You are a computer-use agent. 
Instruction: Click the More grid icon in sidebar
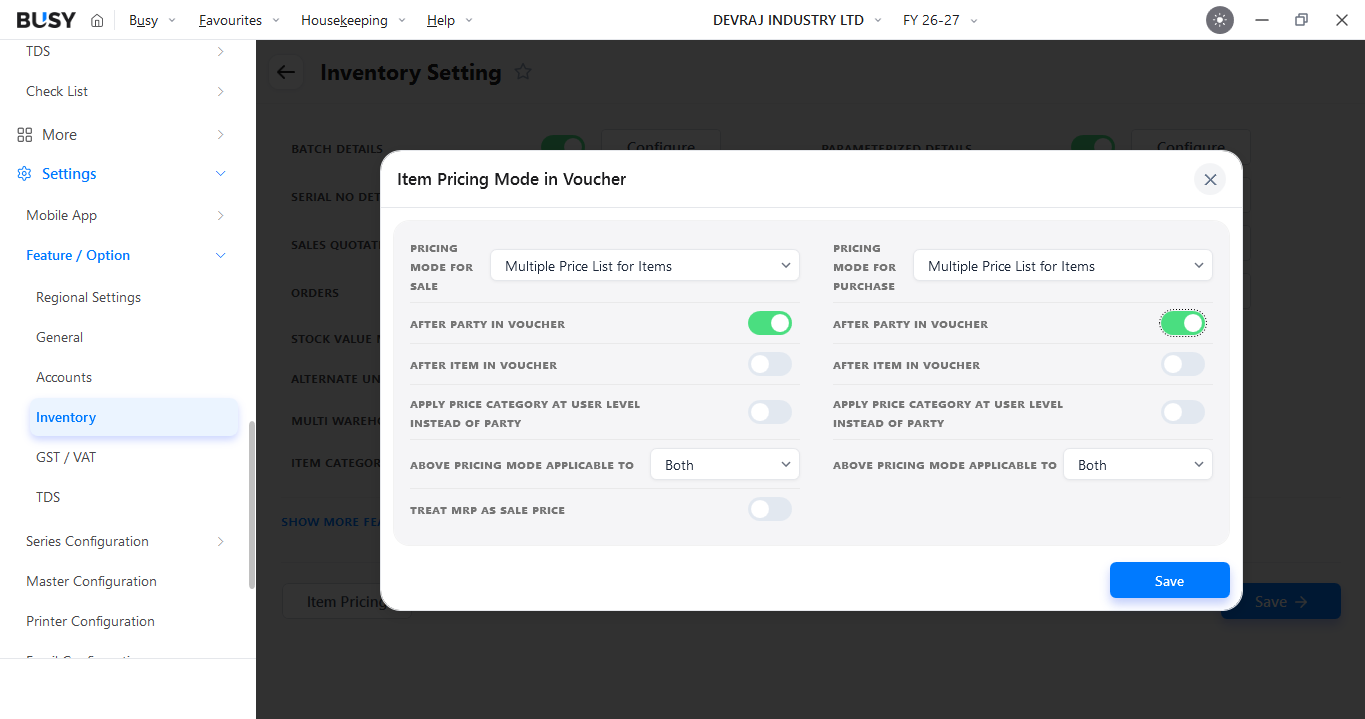(x=25, y=135)
